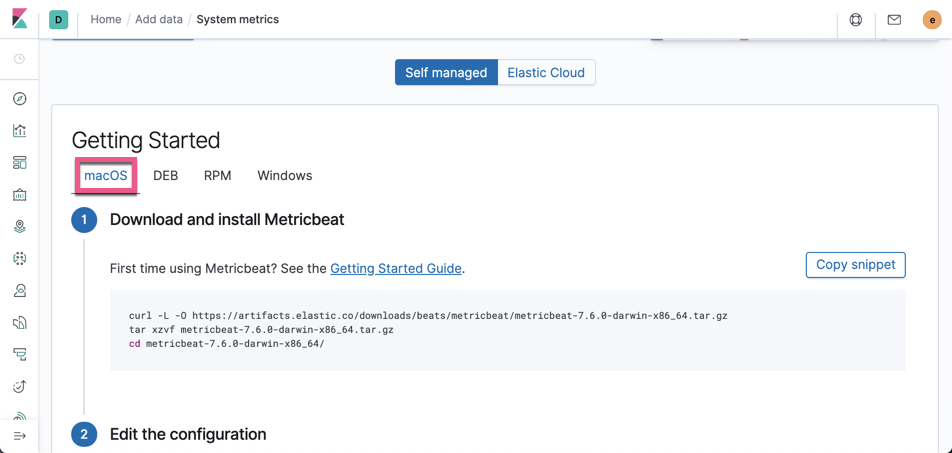The image size is (952, 453).
Task: Show recently viewed items
Action: tap(19, 59)
